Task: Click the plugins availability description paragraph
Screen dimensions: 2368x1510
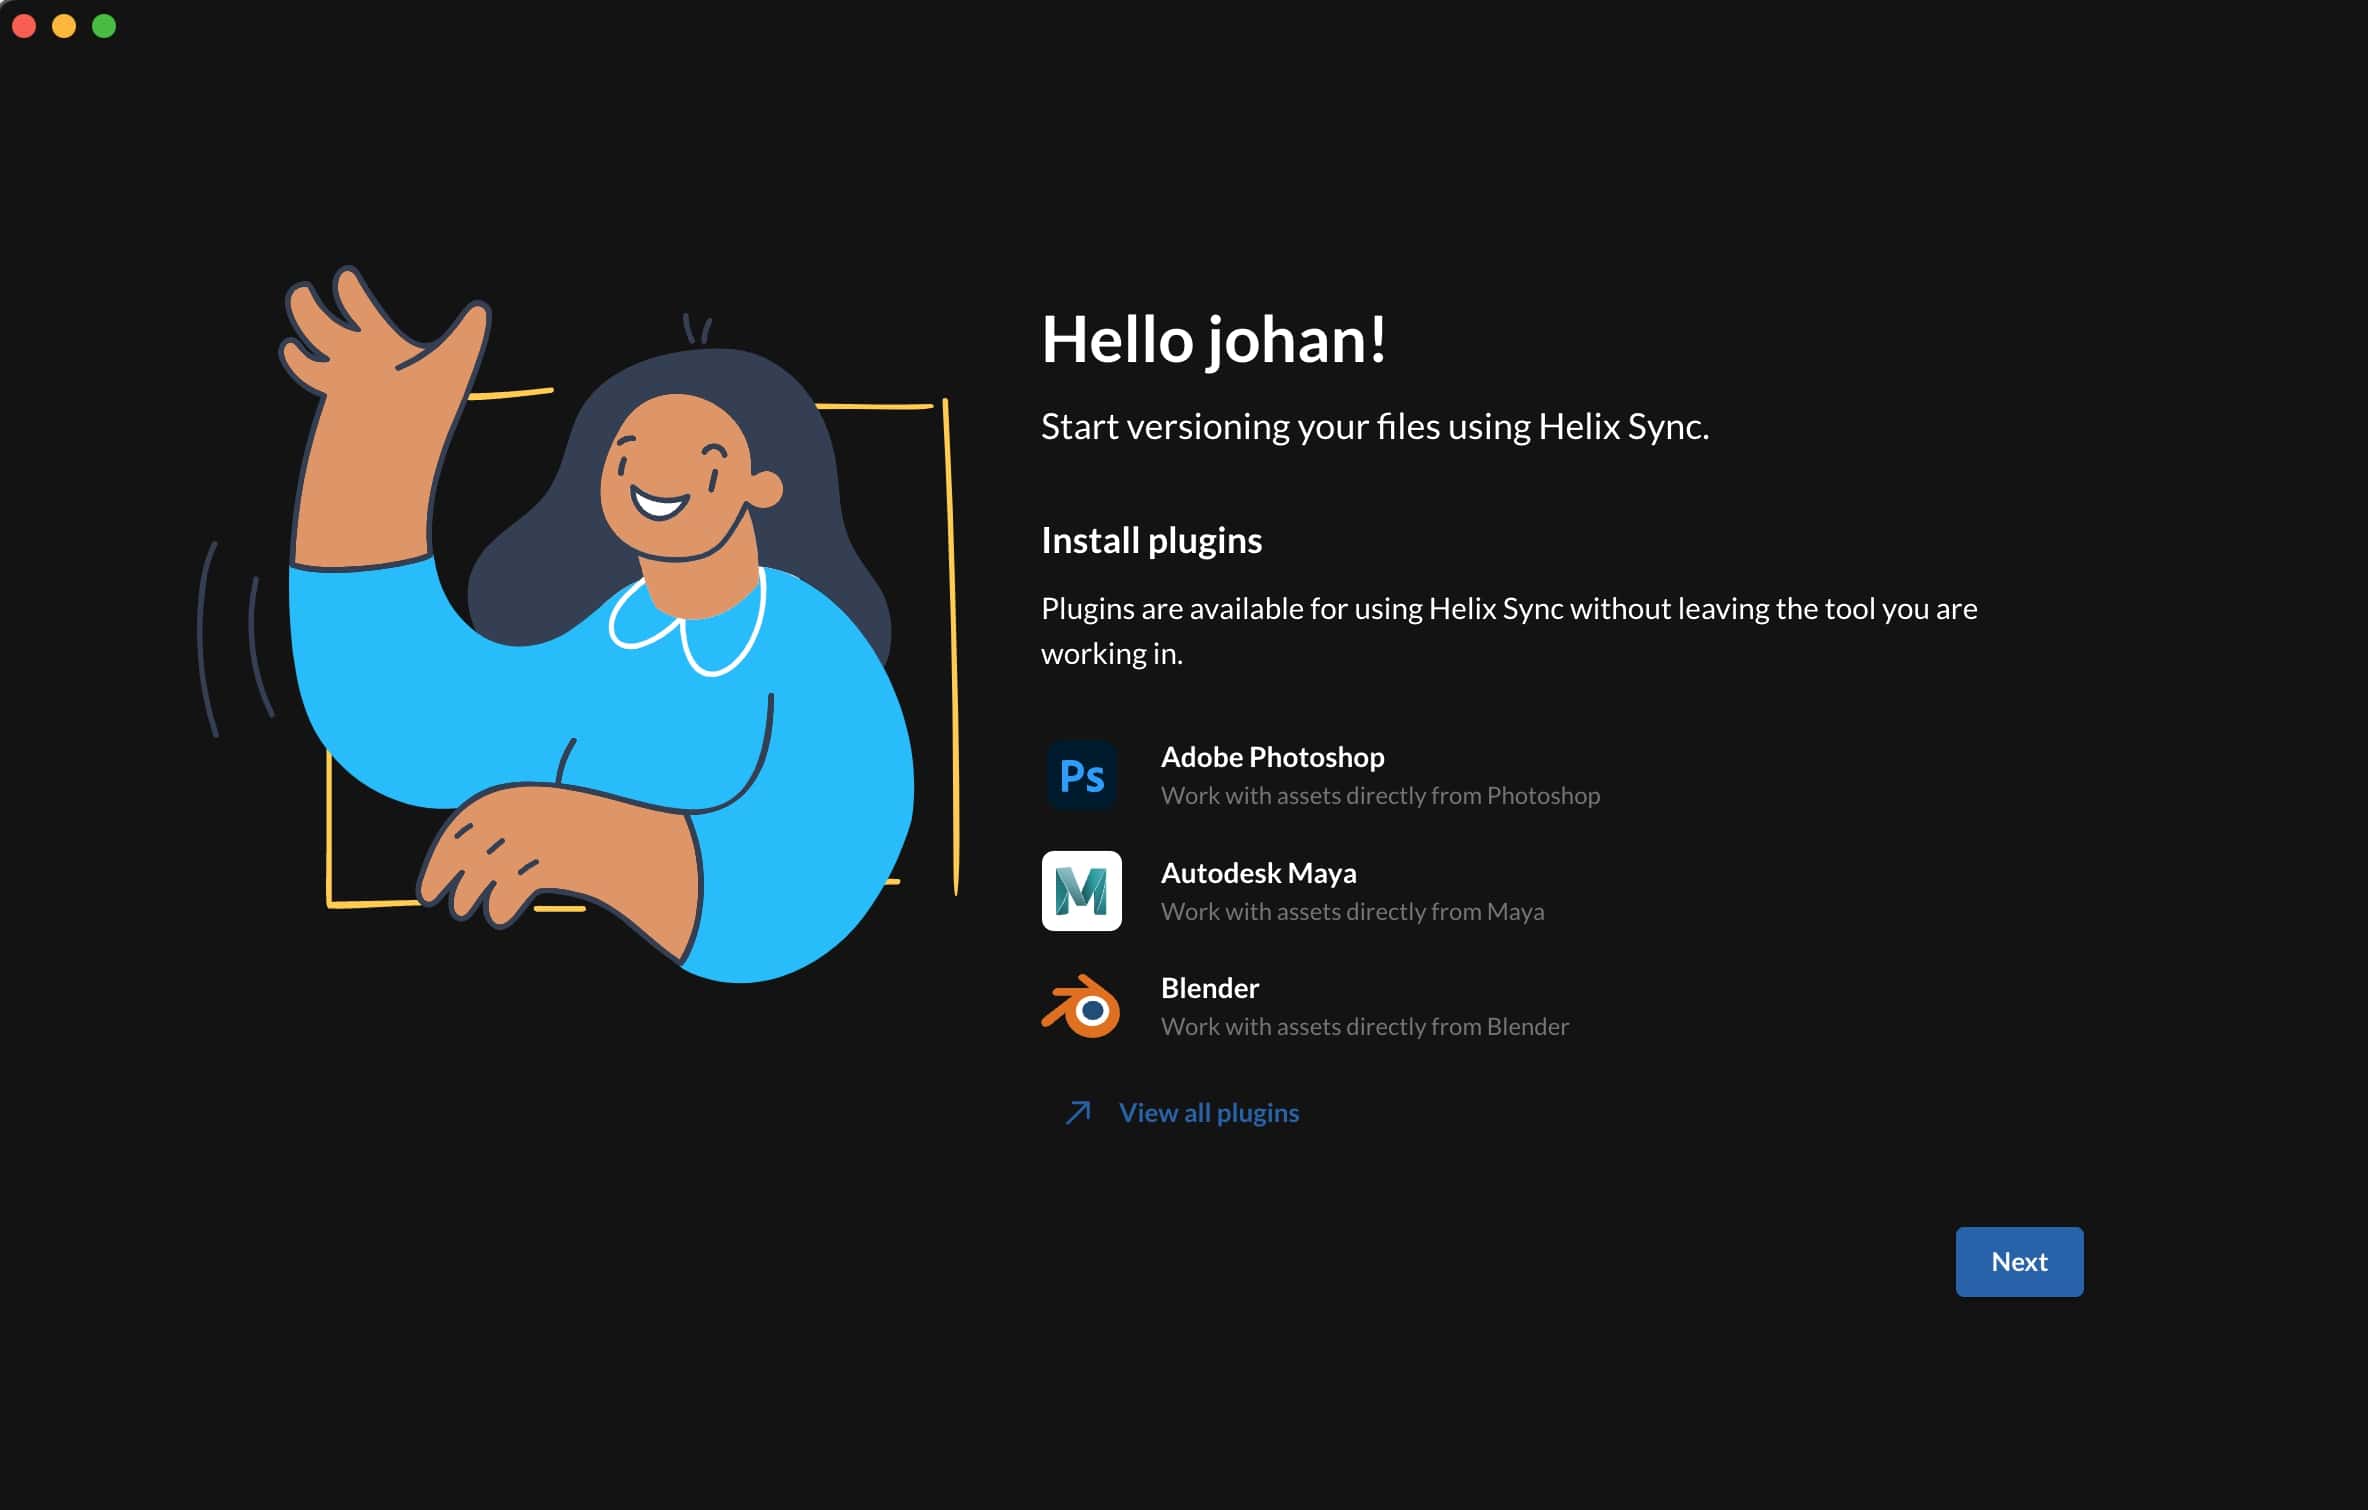Action: [1508, 630]
